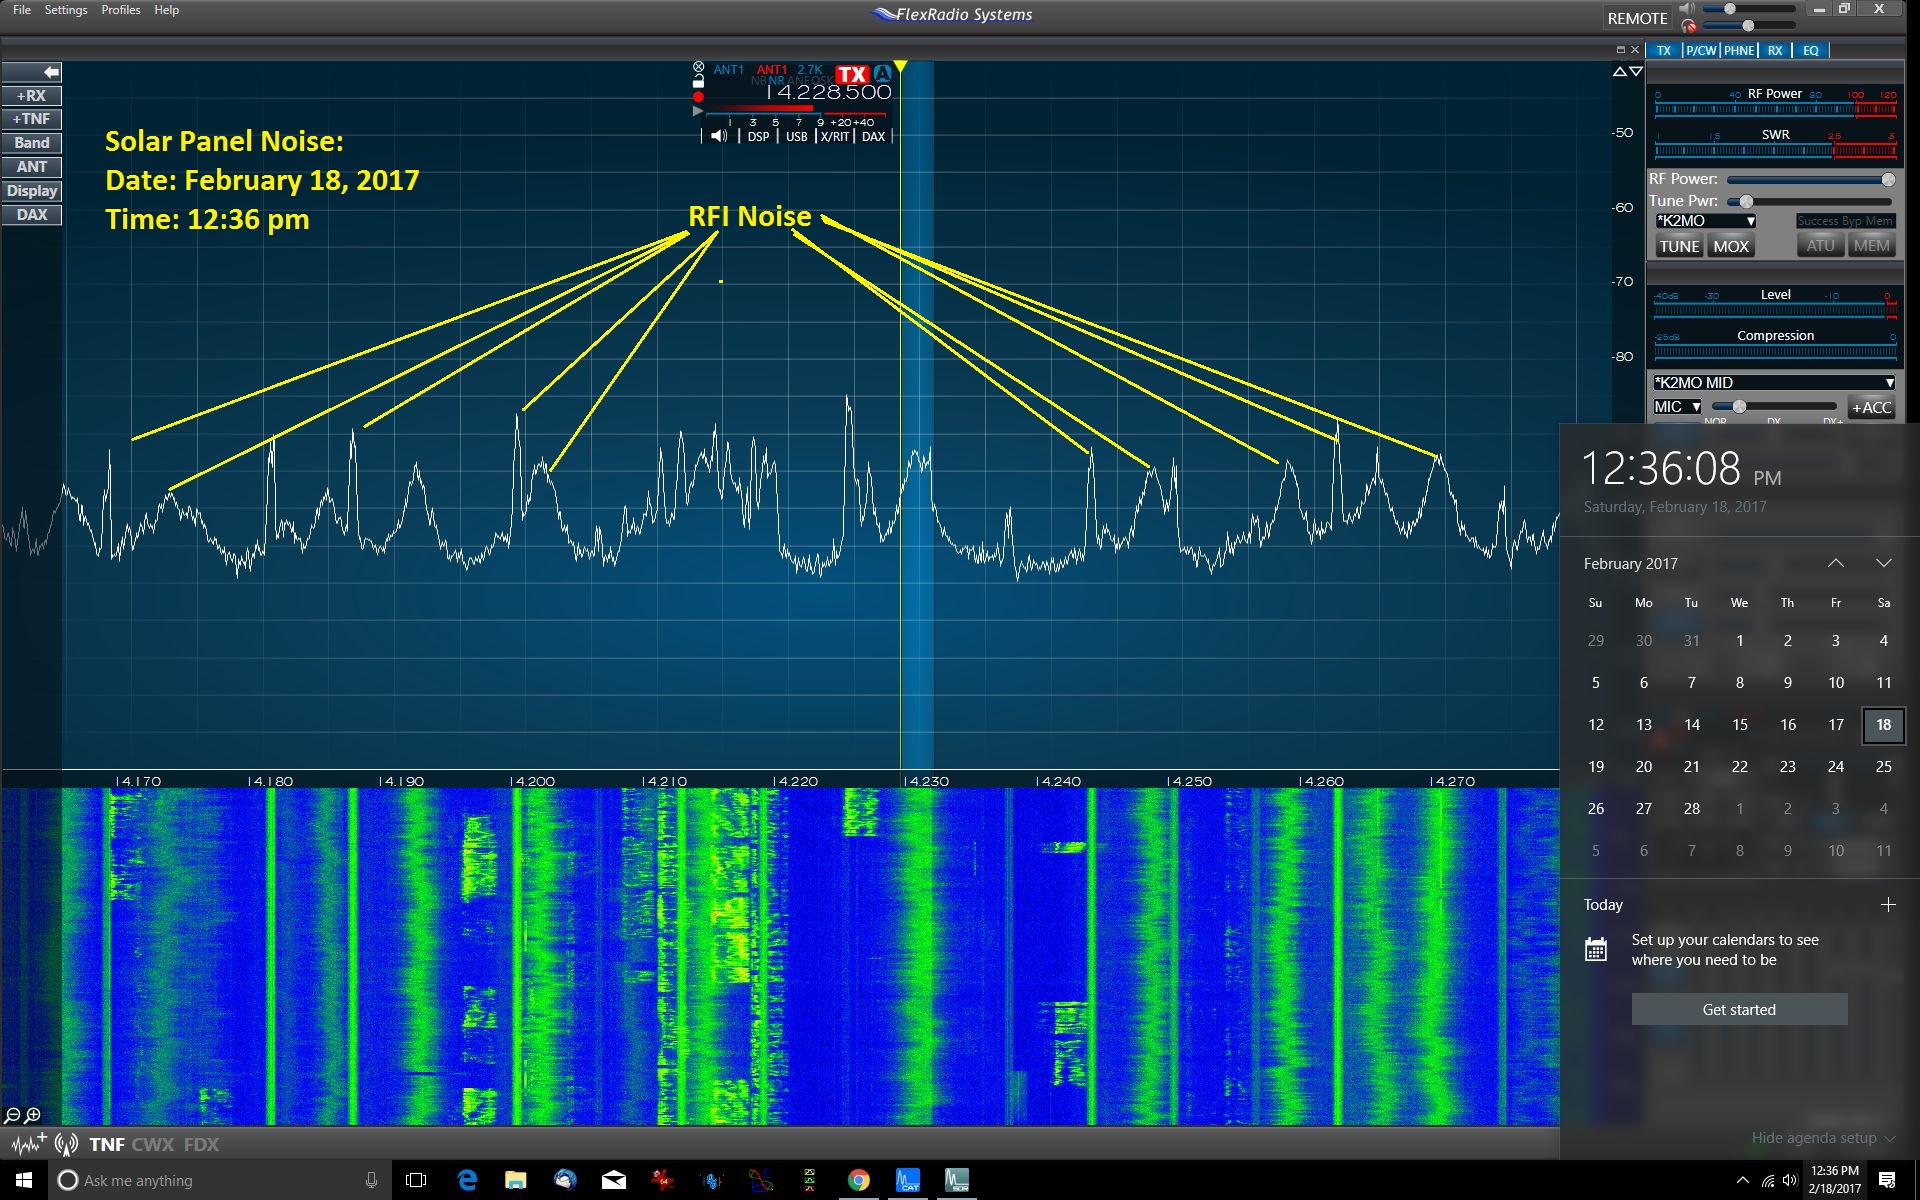Viewport: 1920px width, 1200px height.
Task: Open the MIC input source dropdown
Action: click(x=1677, y=407)
